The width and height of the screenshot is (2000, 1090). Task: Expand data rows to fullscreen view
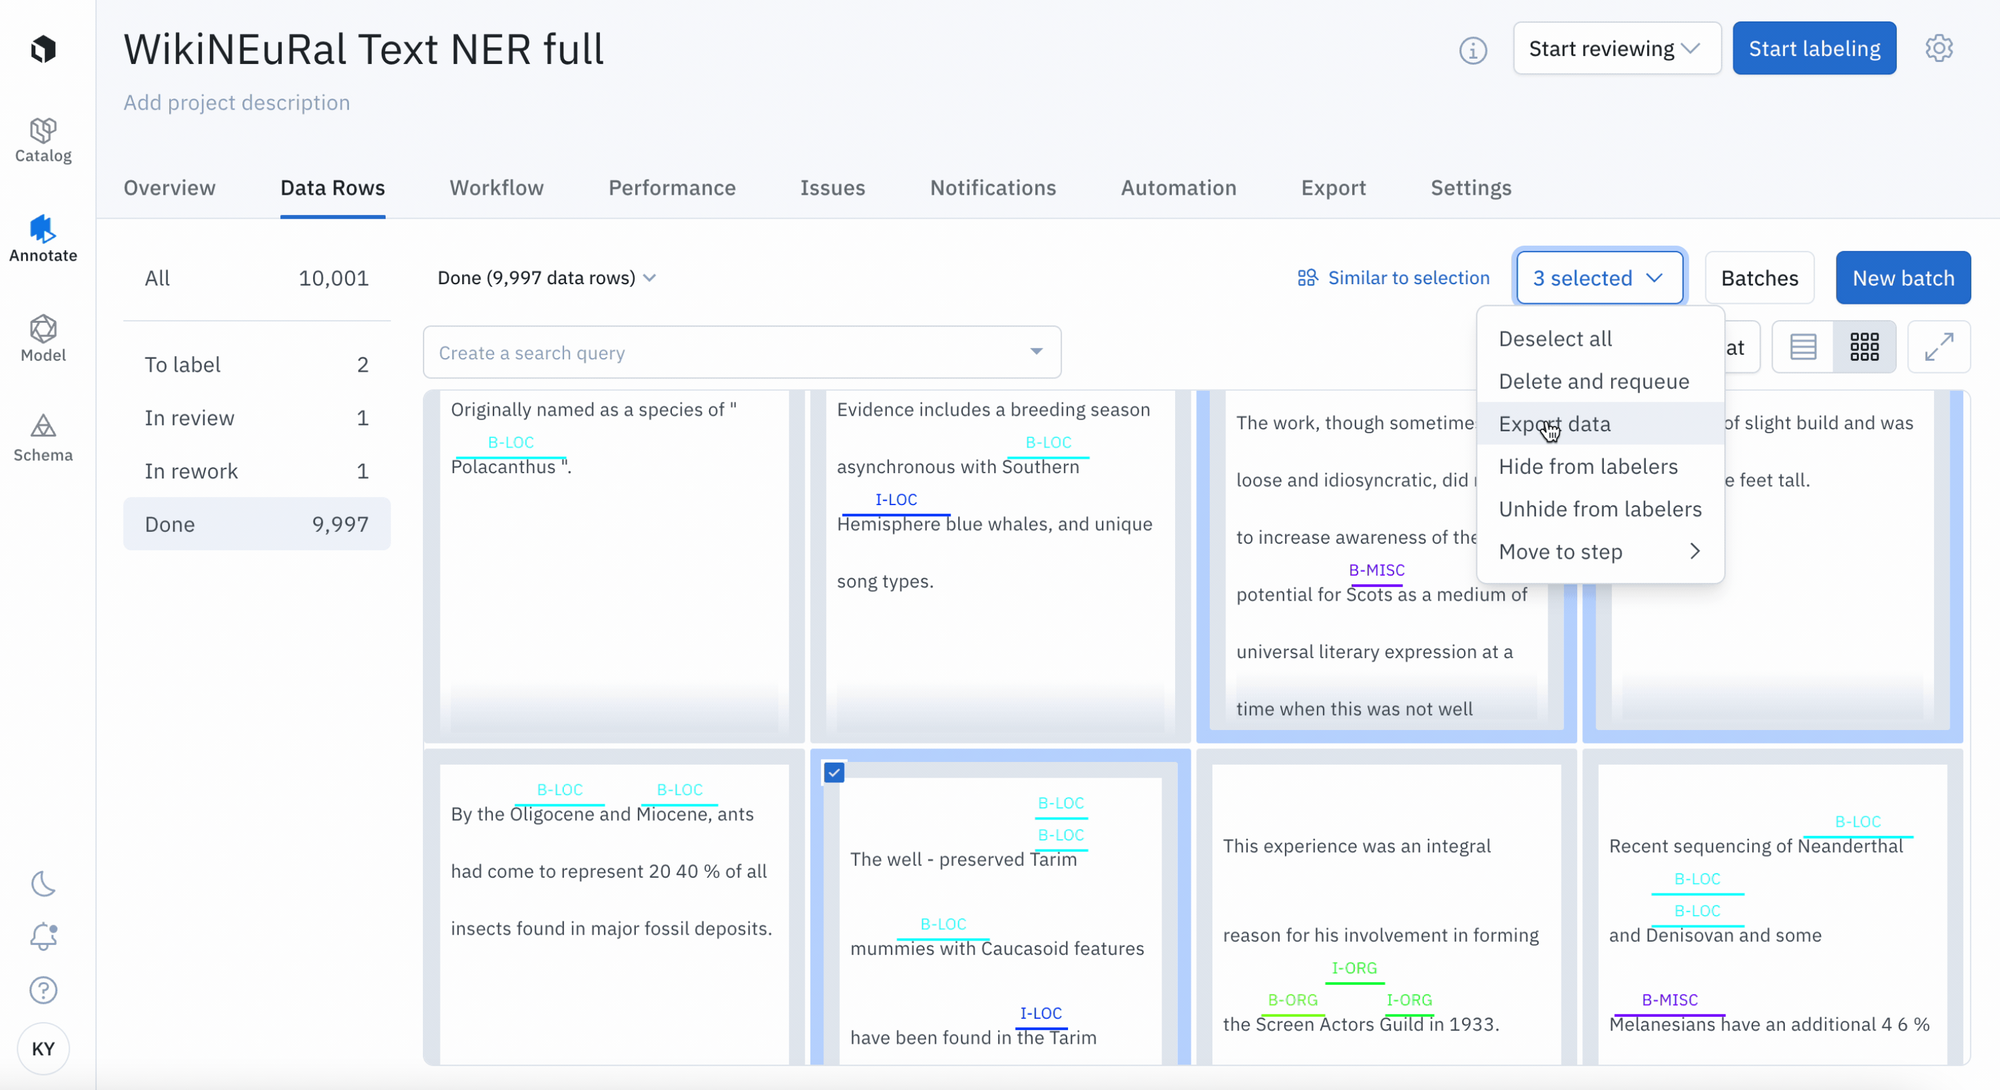tap(1938, 347)
